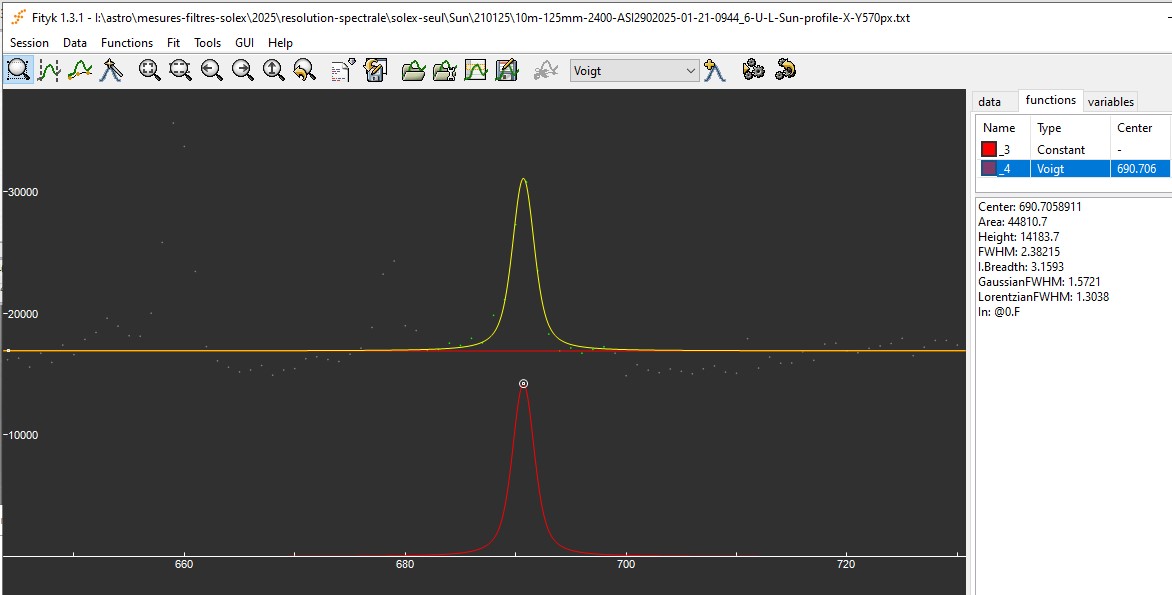Image resolution: width=1172 pixels, height=595 pixels.
Task: Start fitting with the gears icon
Action: tap(754, 70)
